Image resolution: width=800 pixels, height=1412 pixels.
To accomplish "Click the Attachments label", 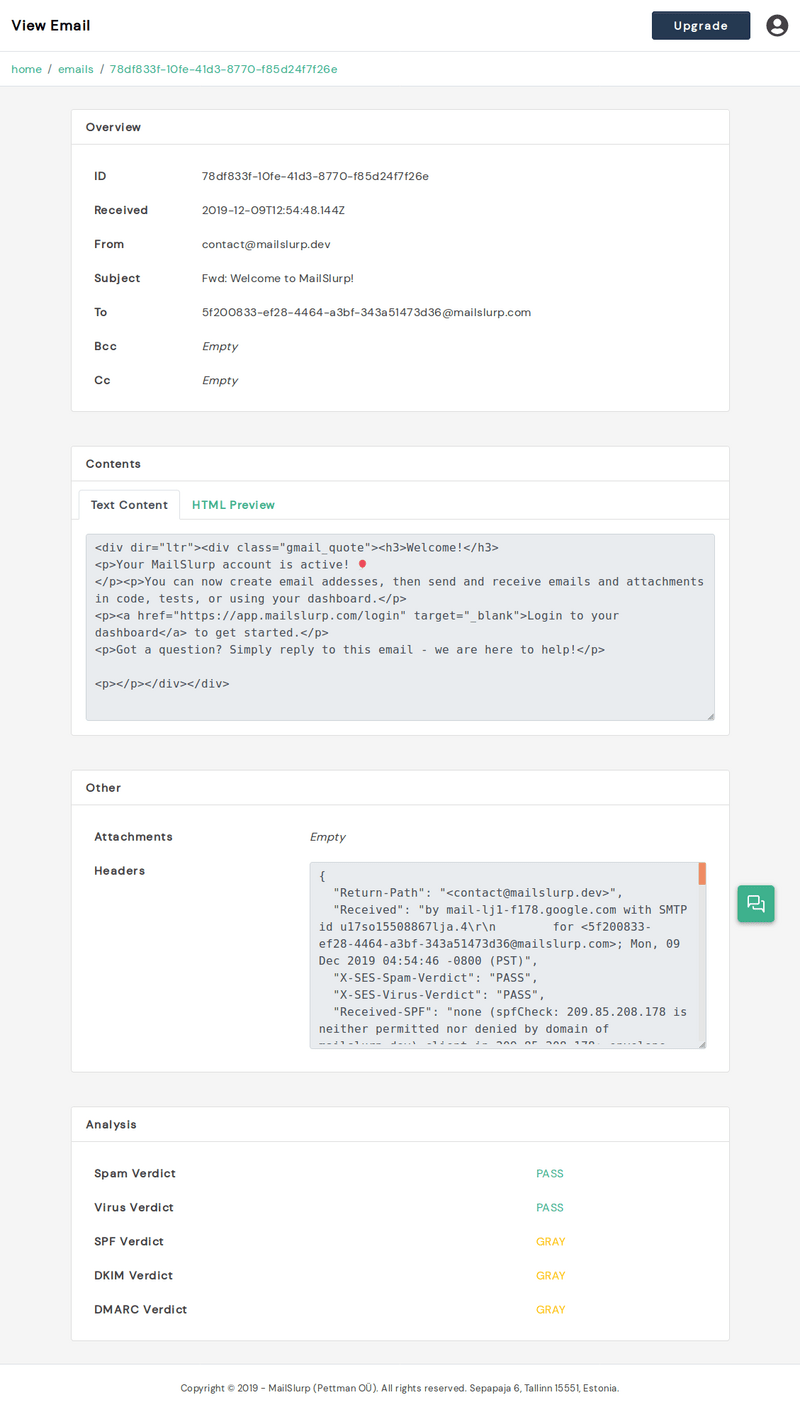I will click(133, 837).
